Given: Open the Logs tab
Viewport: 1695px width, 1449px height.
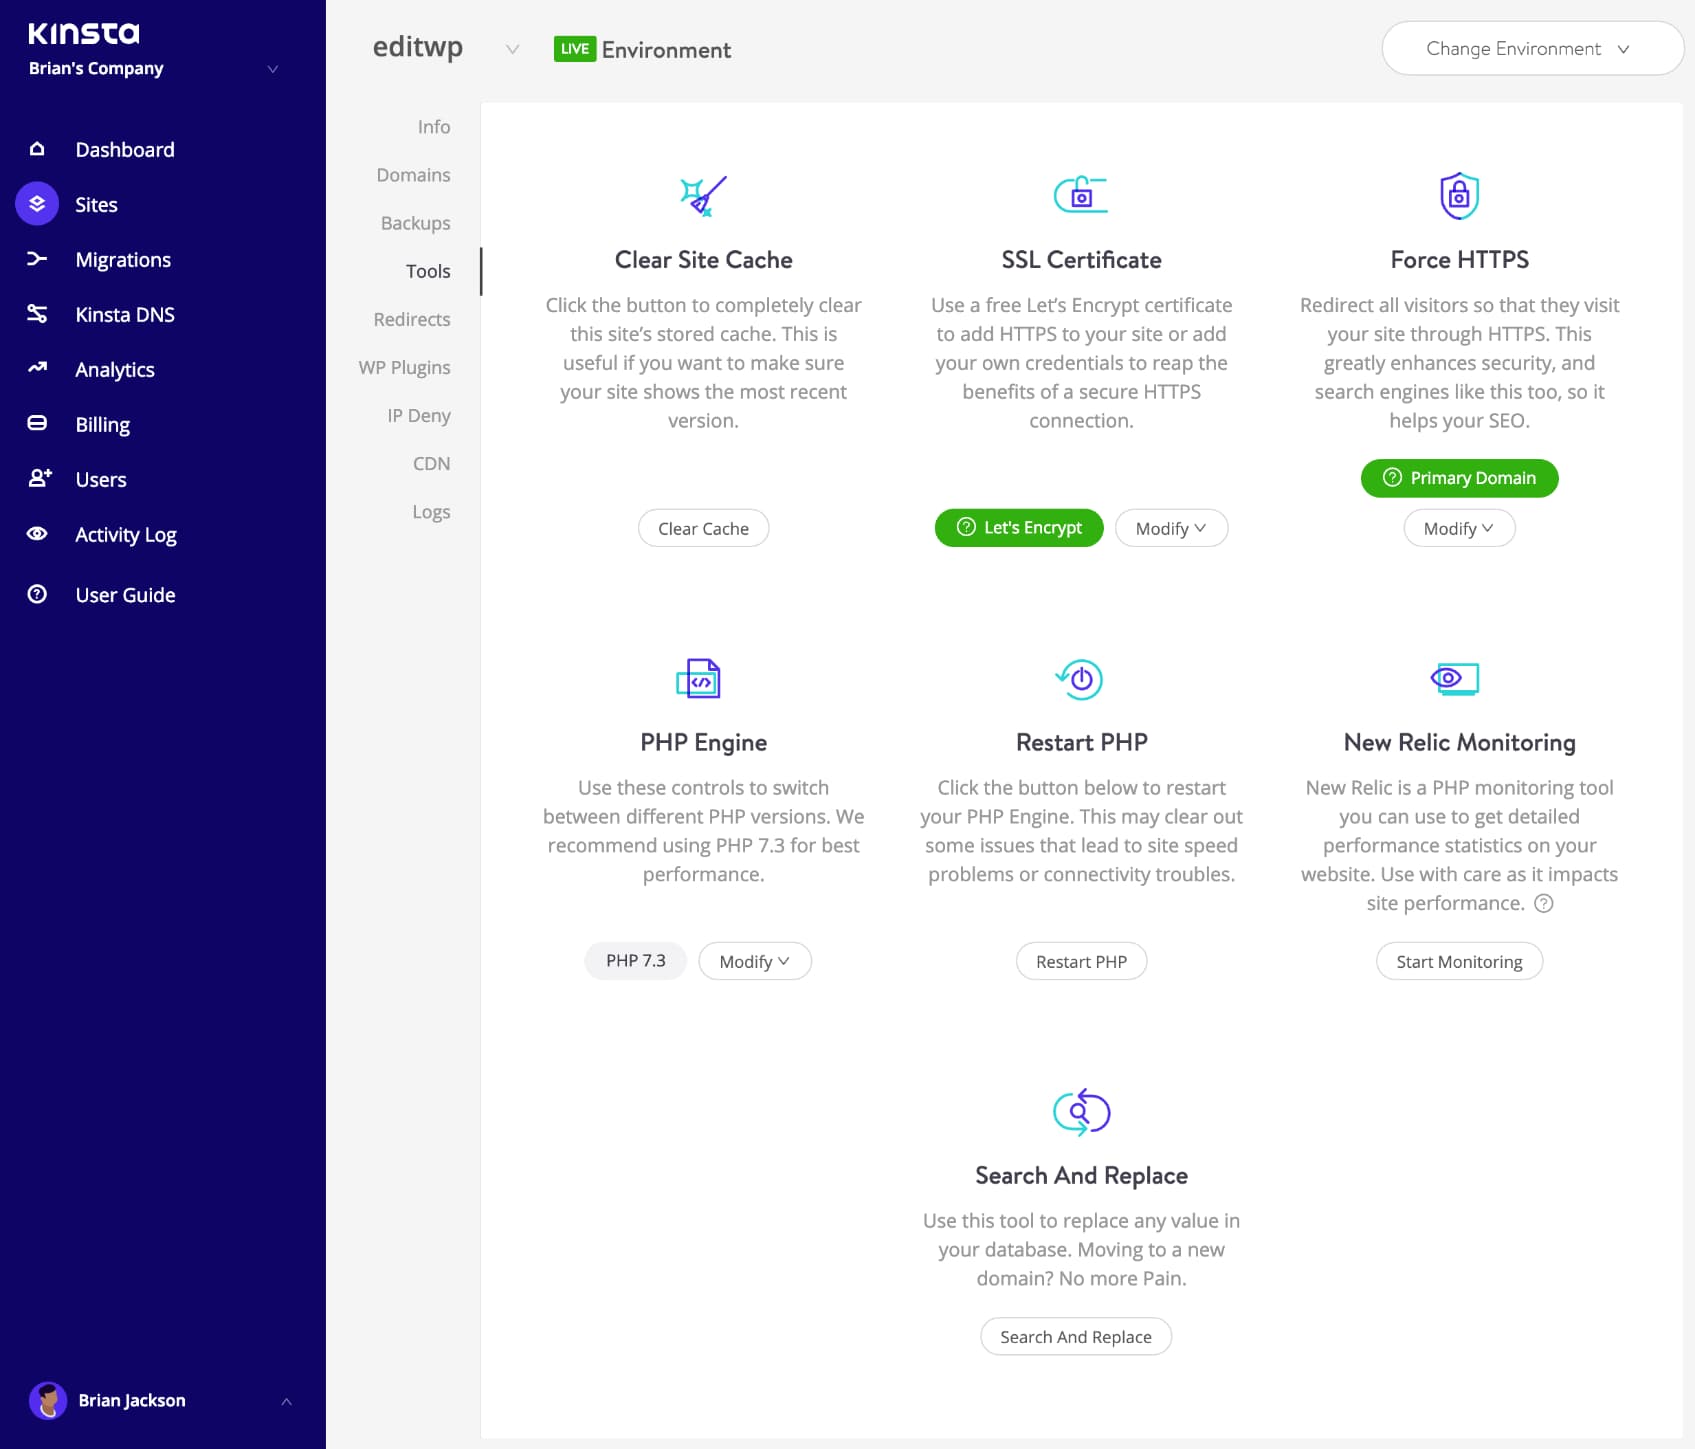Looking at the screenshot, I should (431, 511).
